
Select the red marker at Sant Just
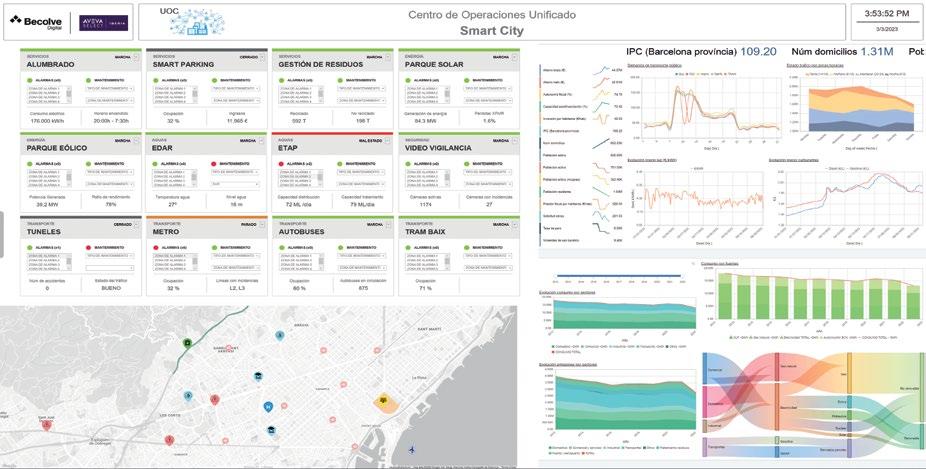(x=47, y=425)
